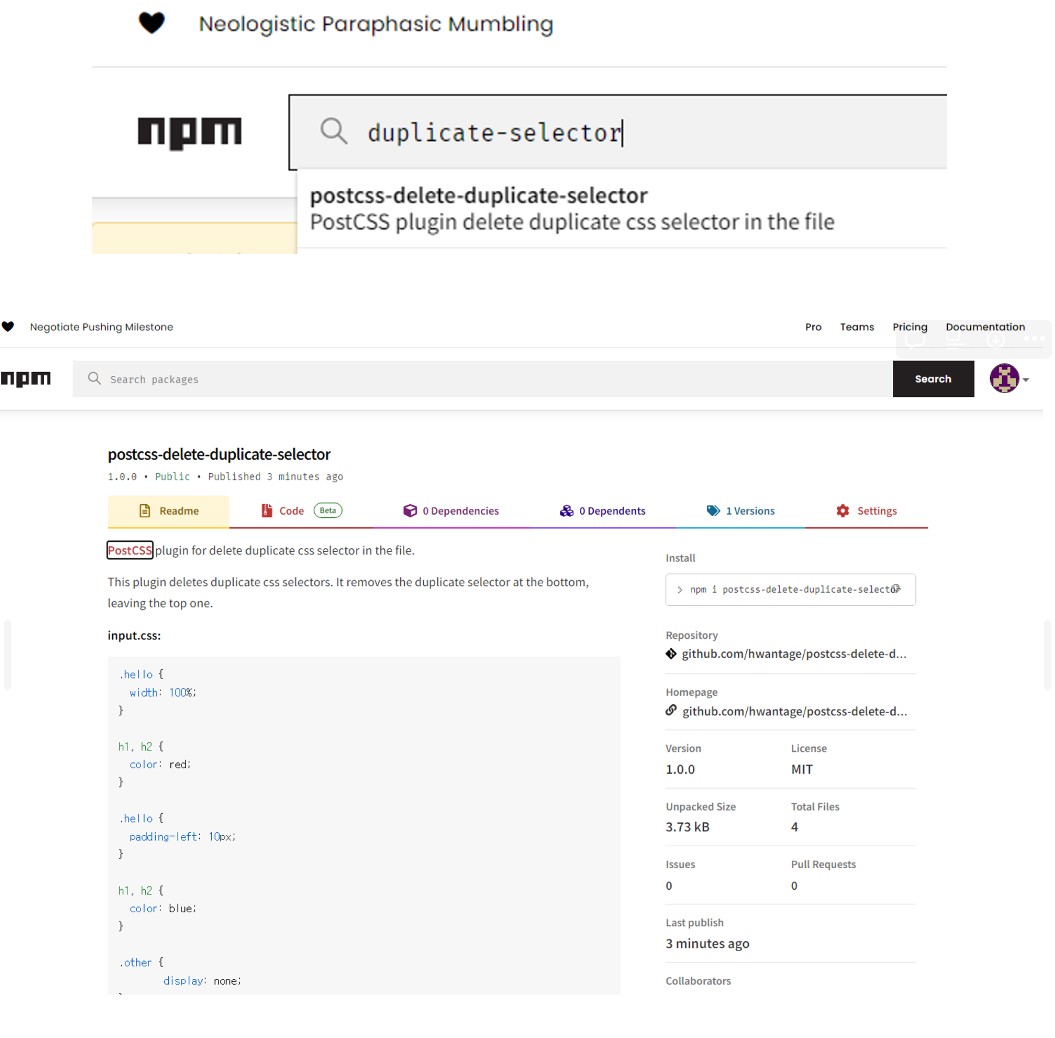1055x1038 pixels.
Task: Open the 1 Versions tab
Action: (x=741, y=511)
